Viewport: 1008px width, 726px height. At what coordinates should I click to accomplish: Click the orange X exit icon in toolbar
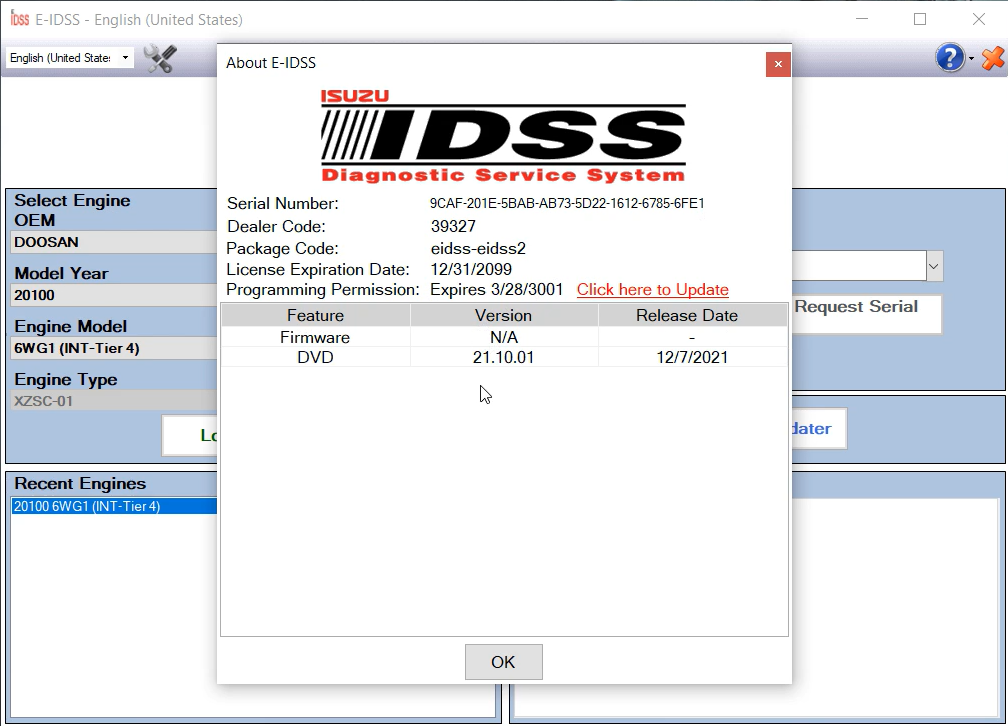(993, 58)
